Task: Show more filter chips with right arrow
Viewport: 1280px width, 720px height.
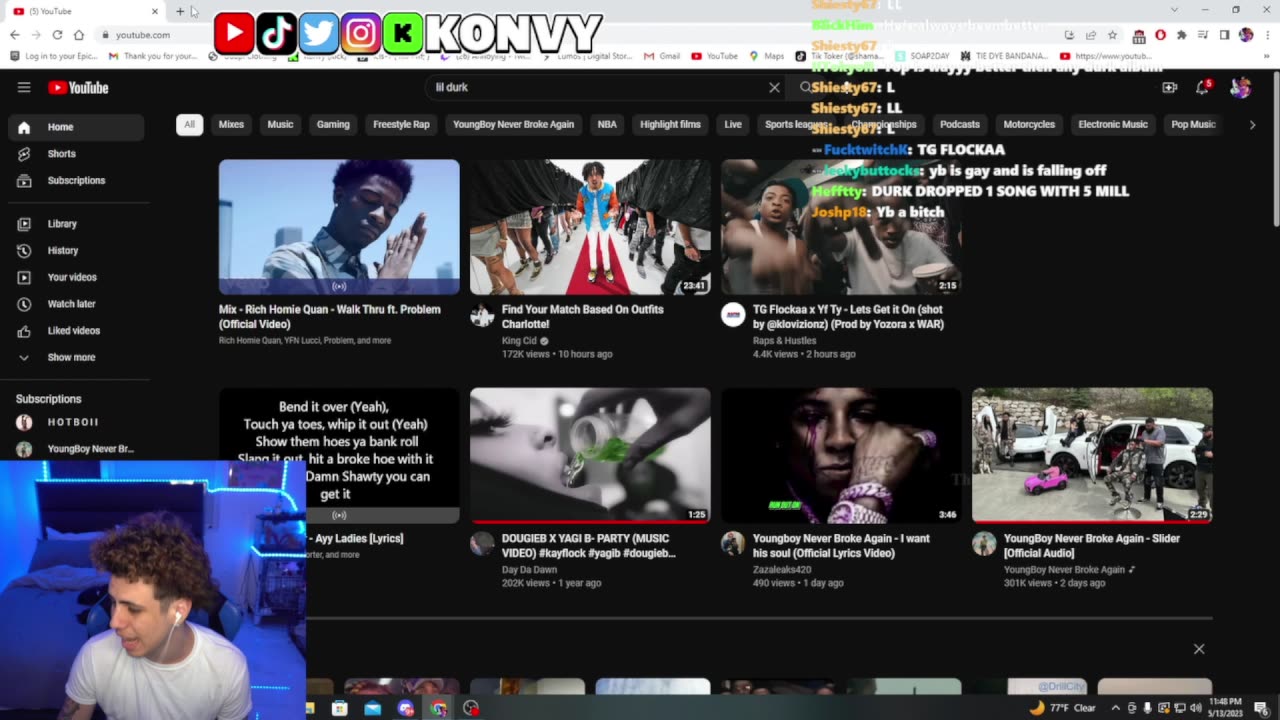Action: (x=1252, y=124)
